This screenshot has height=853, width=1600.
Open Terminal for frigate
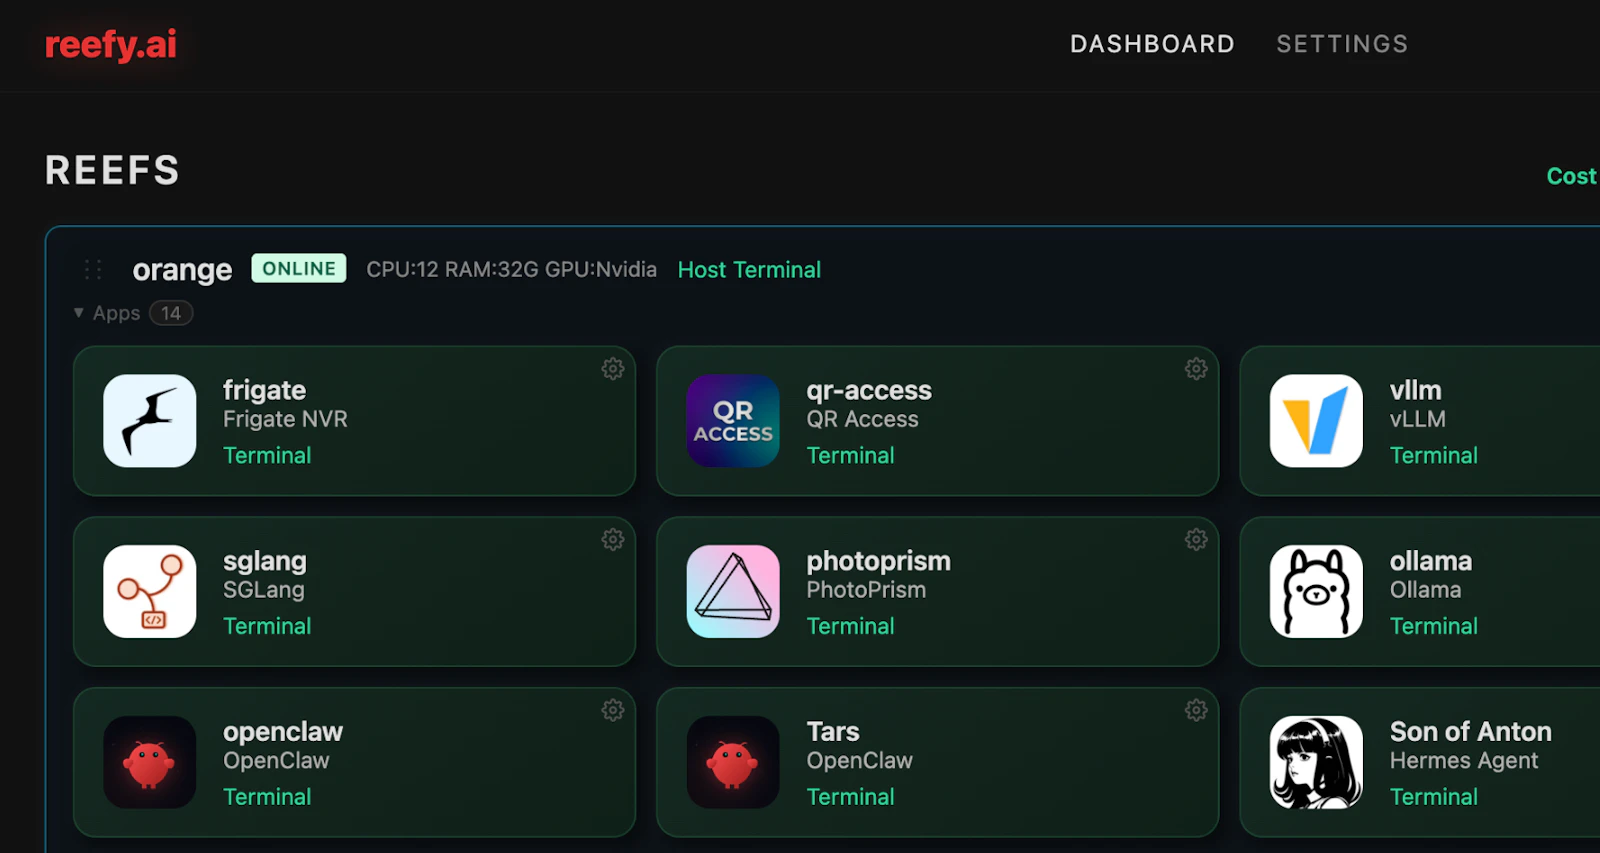pyautogui.click(x=267, y=455)
